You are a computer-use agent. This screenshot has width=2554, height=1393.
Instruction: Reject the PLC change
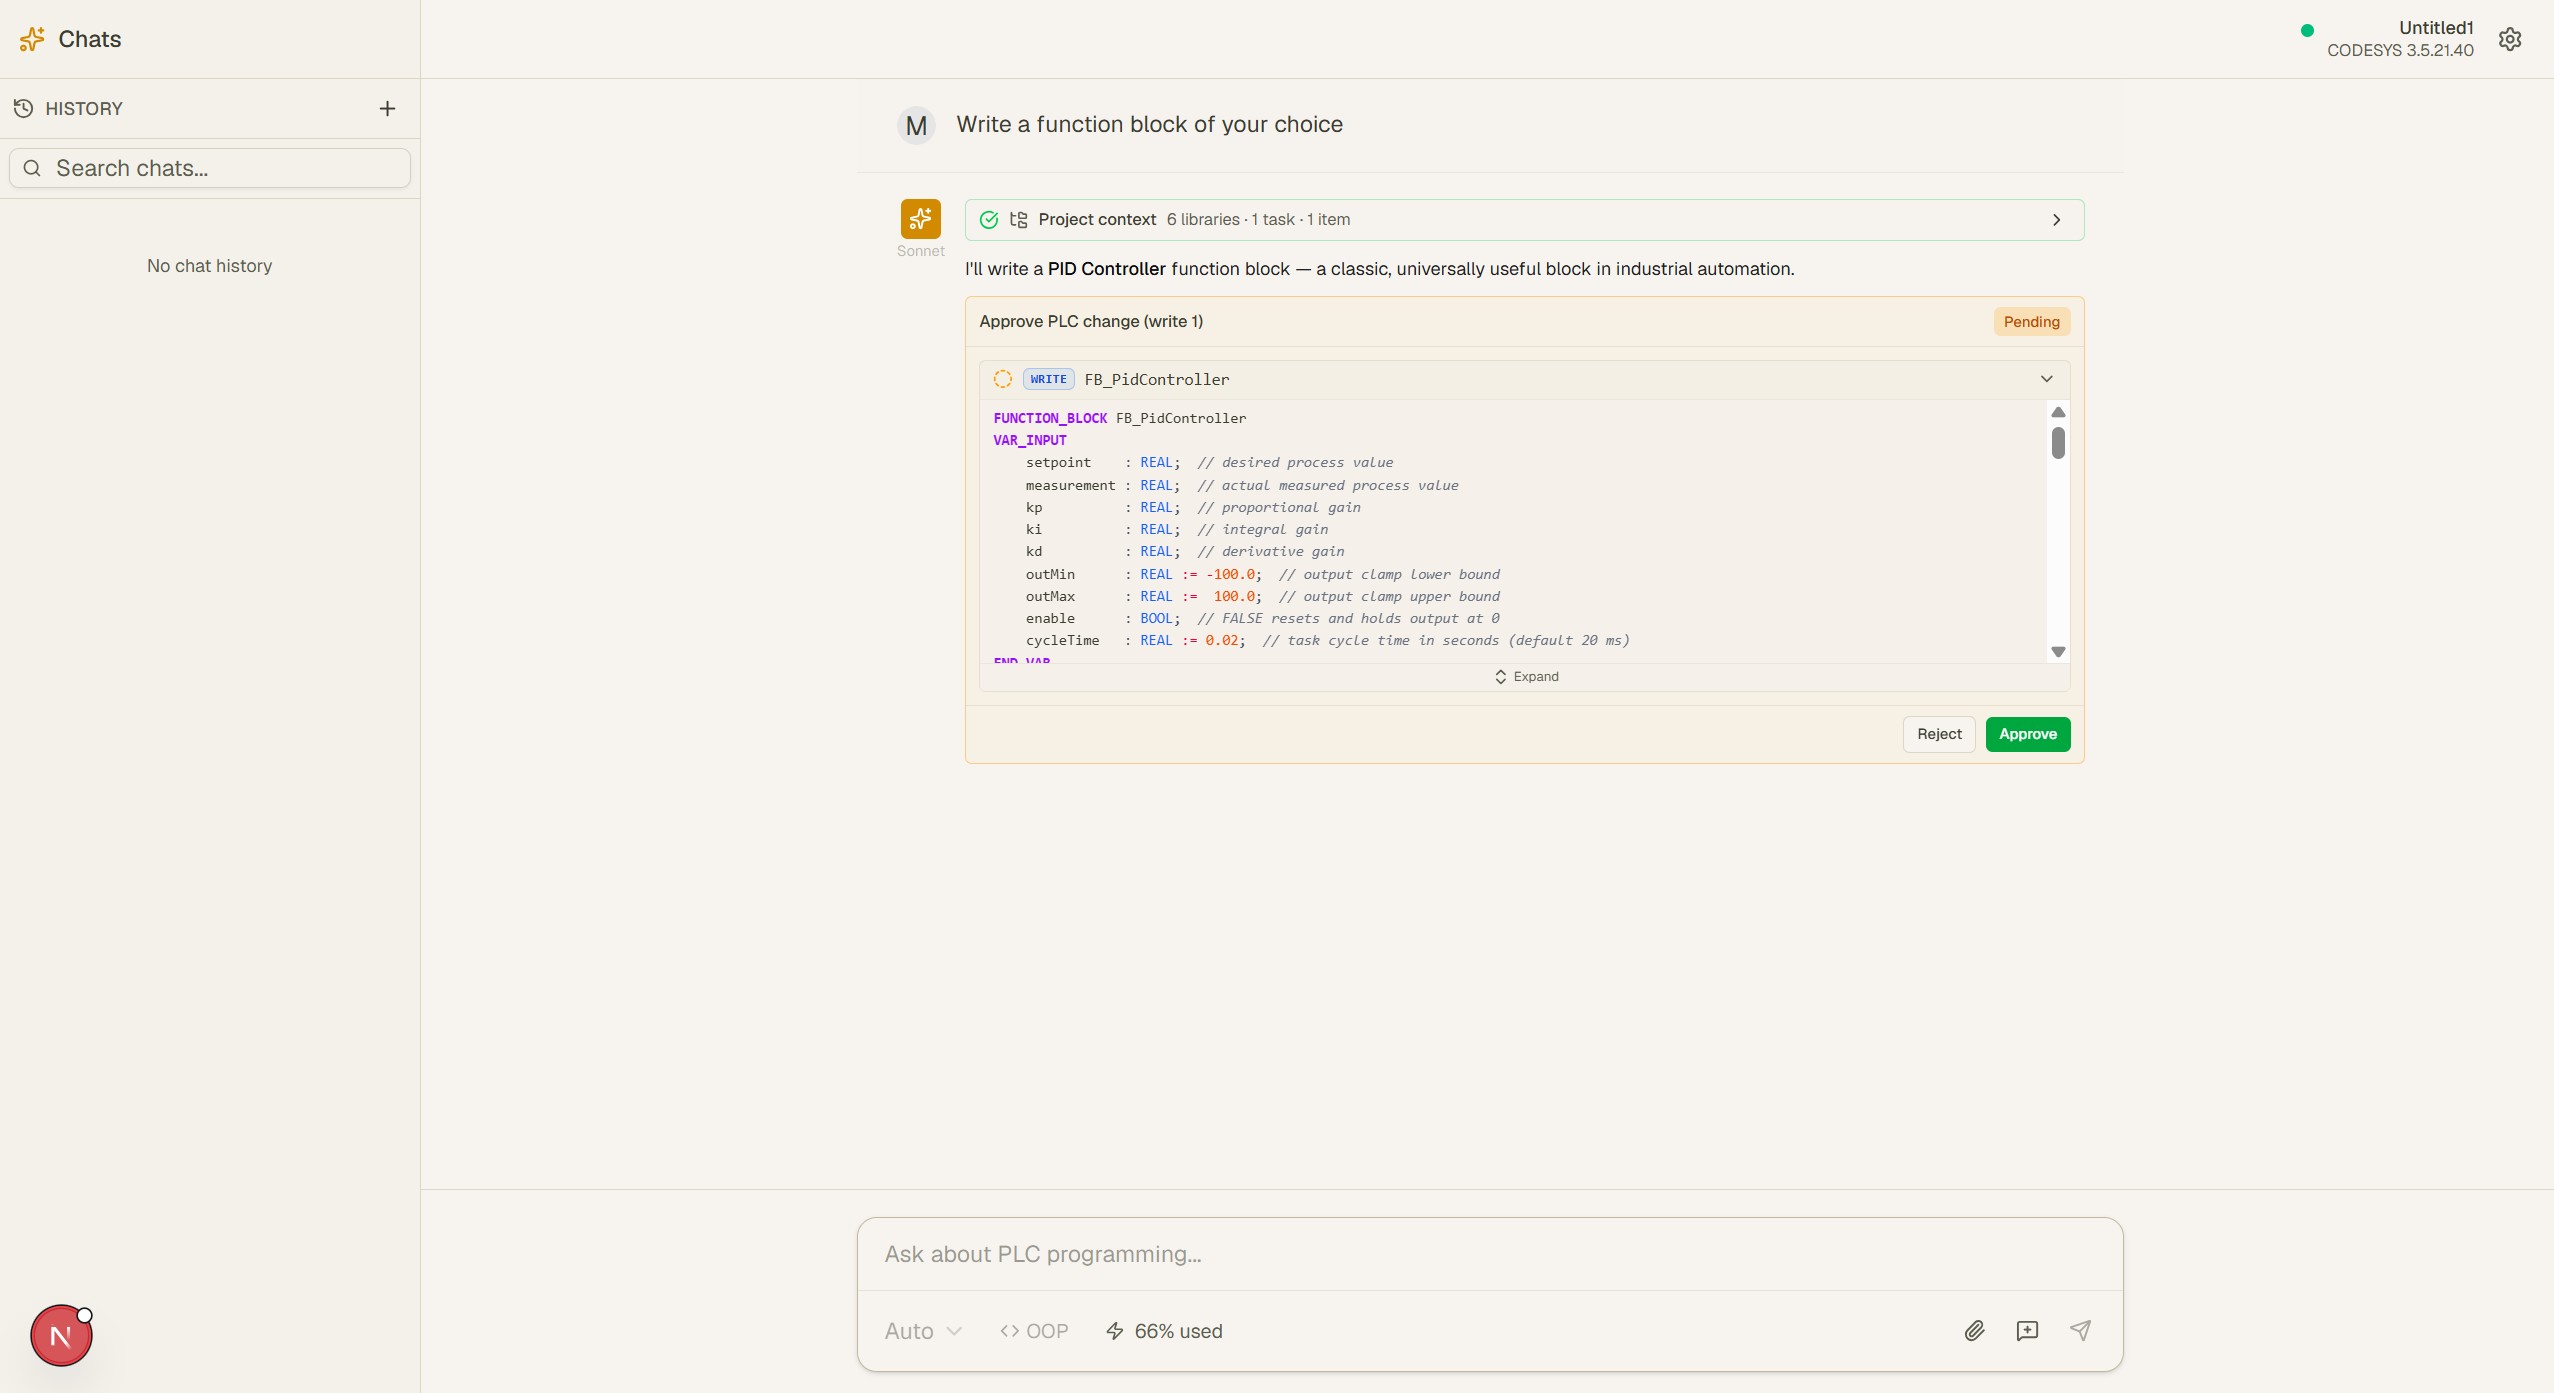point(1939,734)
